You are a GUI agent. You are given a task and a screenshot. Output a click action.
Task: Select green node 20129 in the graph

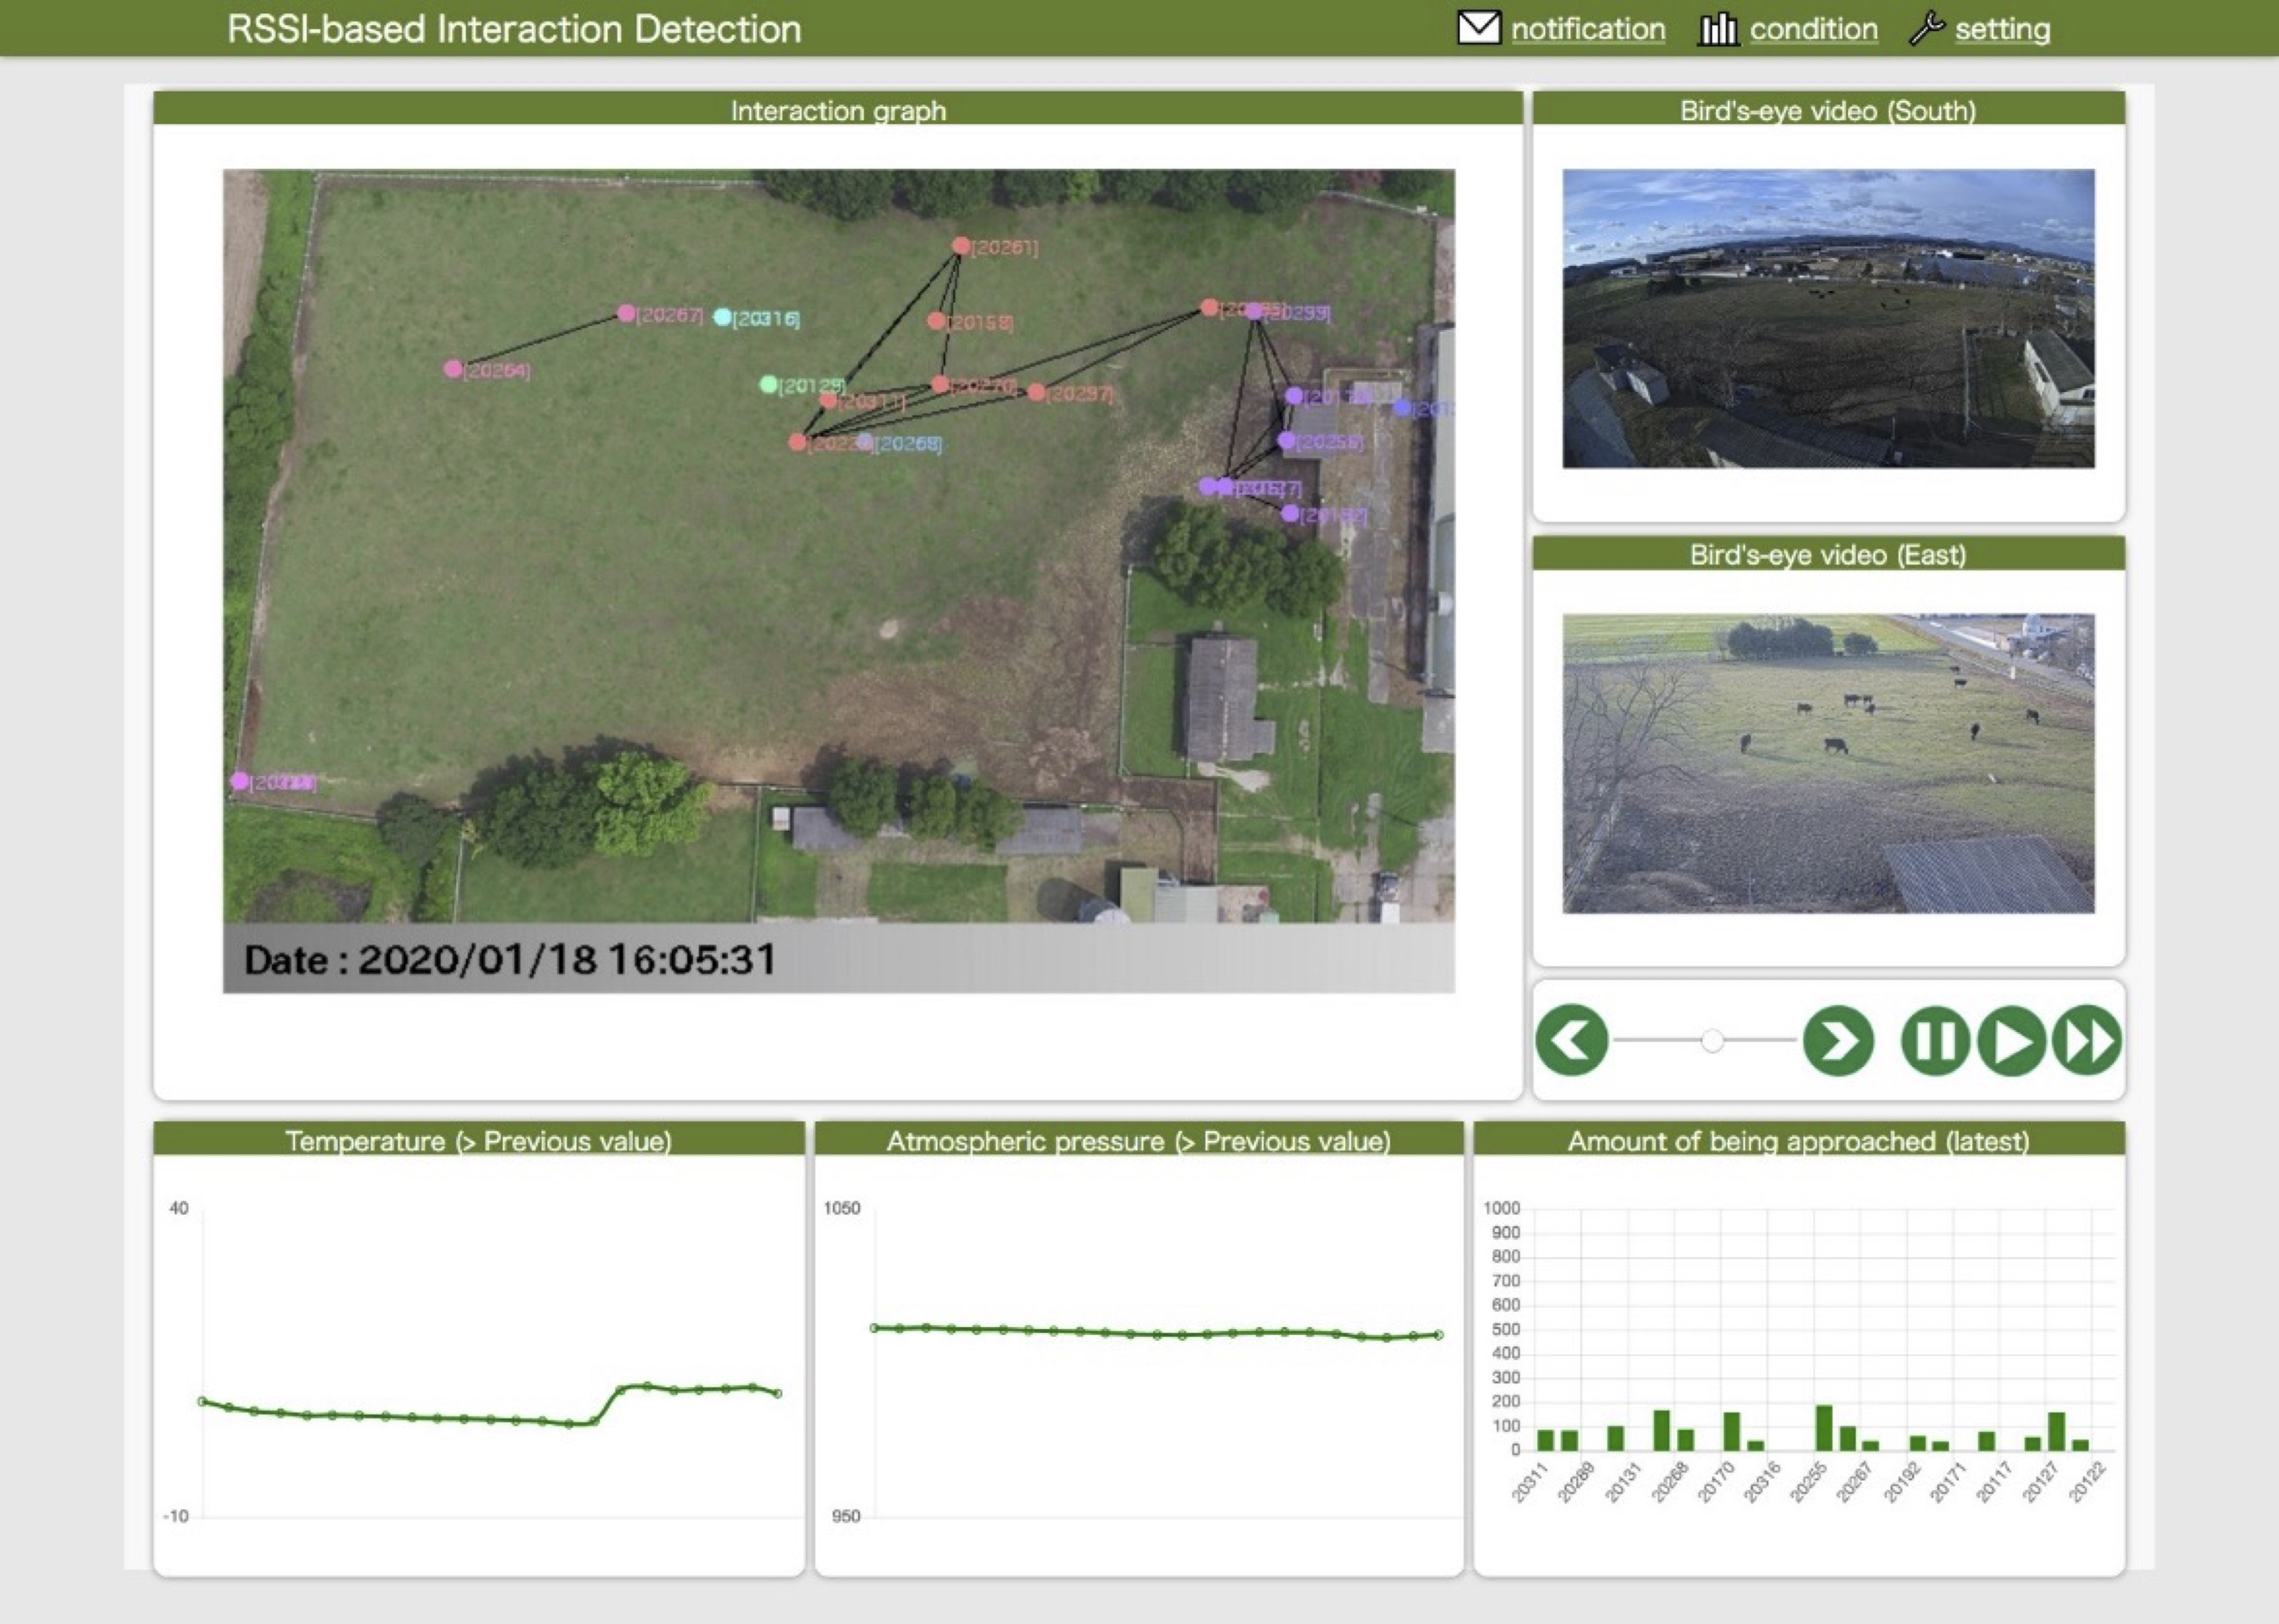coord(768,384)
